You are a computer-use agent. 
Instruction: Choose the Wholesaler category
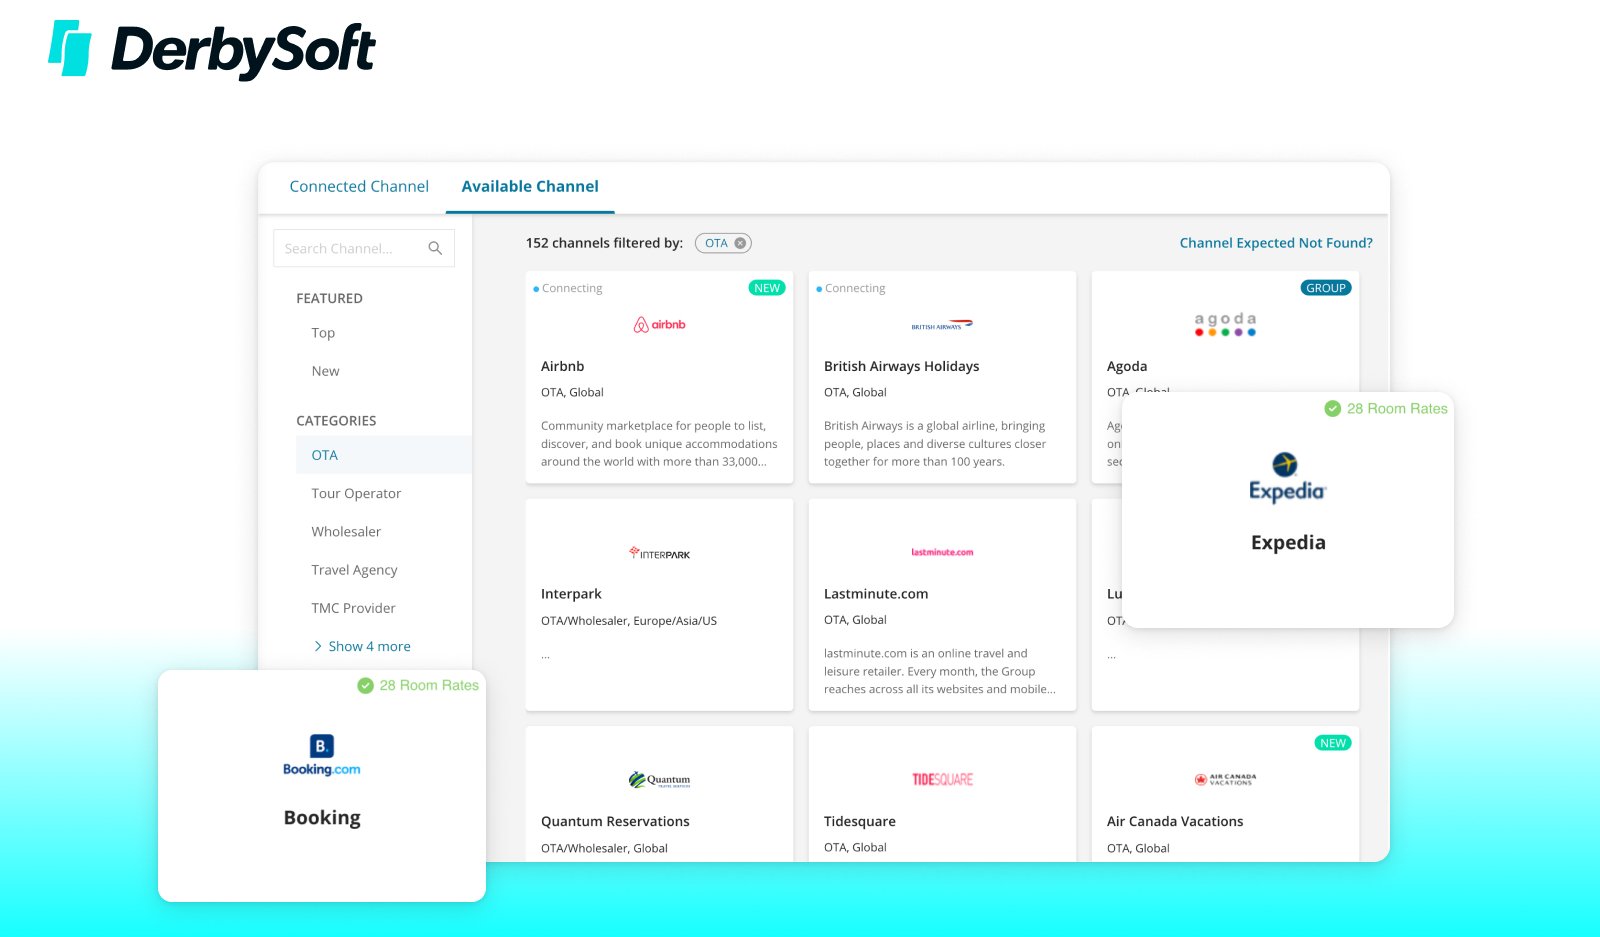(x=346, y=532)
